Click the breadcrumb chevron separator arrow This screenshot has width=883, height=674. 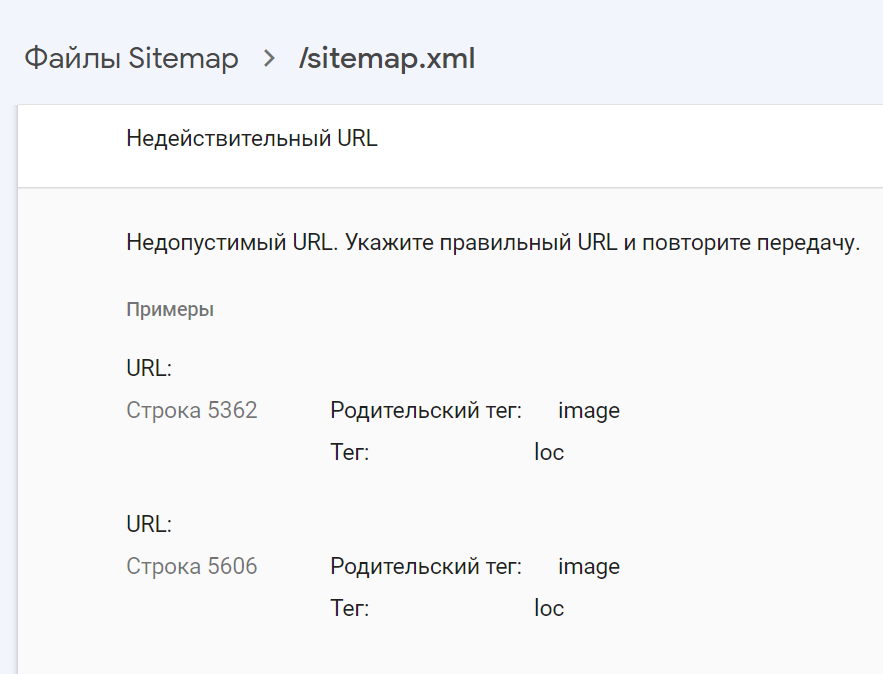tap(268, 59)
